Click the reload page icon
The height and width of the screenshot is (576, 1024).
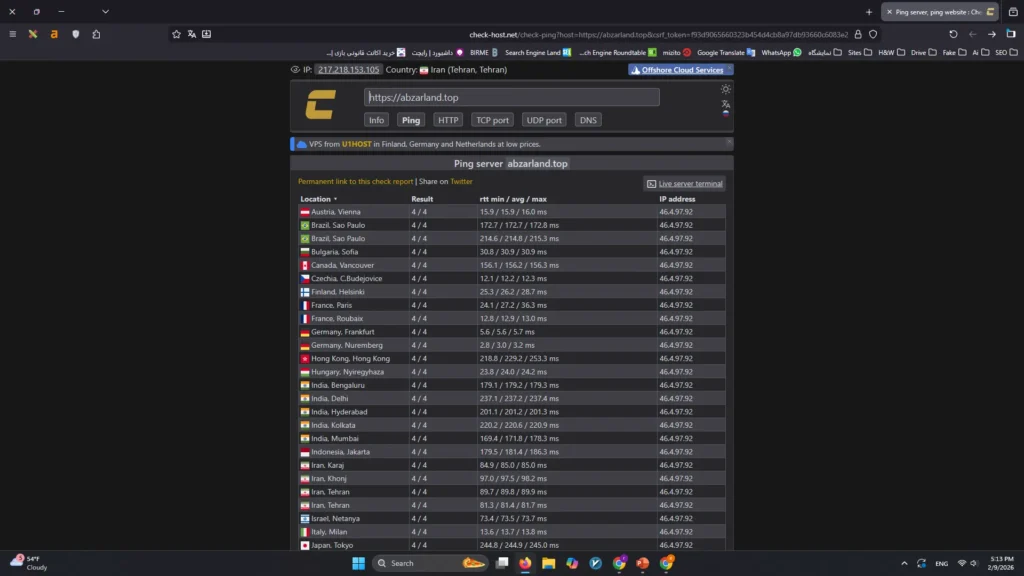click(x=953, y=34)
